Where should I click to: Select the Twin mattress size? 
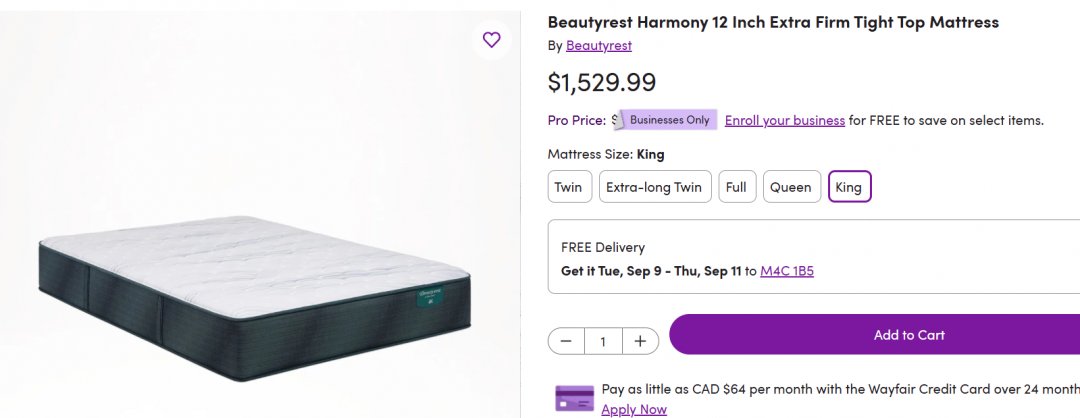(569, 187)
